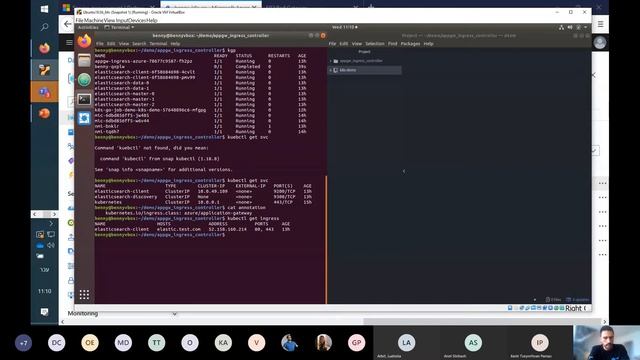The height and width of the screenshot is (360, 640).
Task: Click Activities in Ubuntu top bar
Action: pos(88,27)
